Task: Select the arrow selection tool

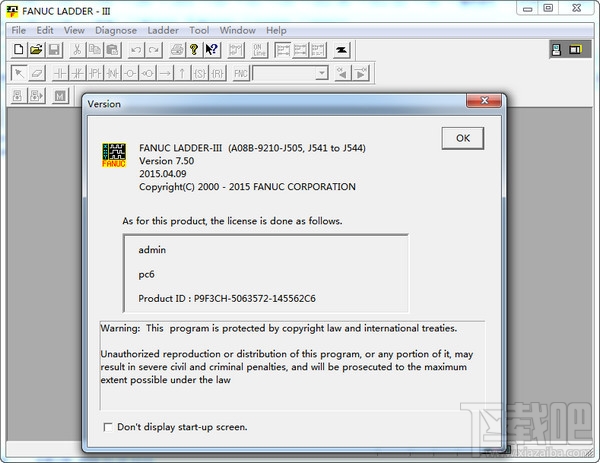Action: (x=19, y=73)
